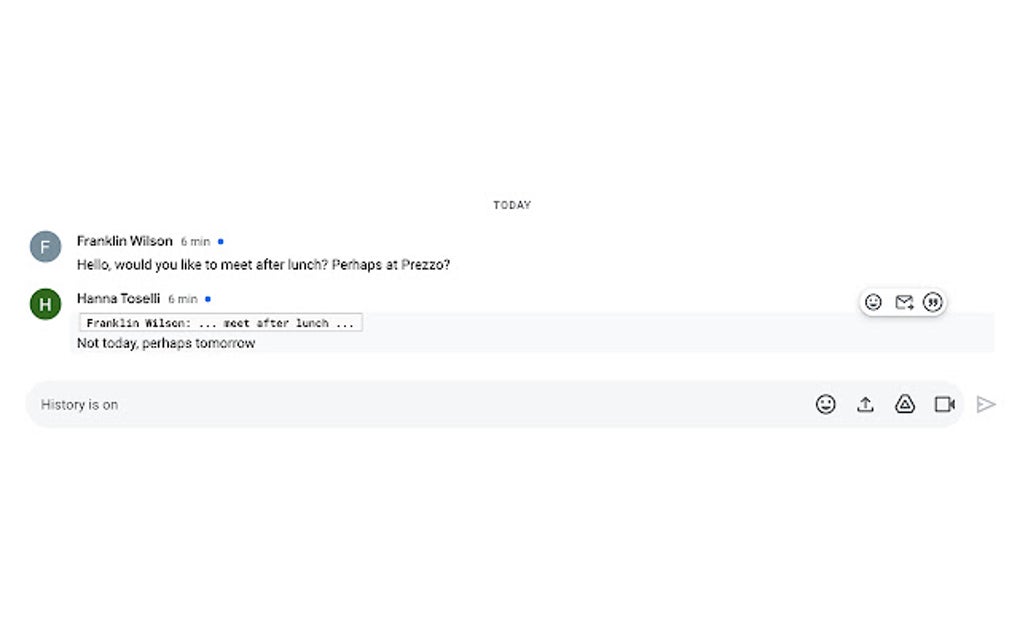Upload a file attachment from your computer
Image resolution: width=1020 pixels, height=638 pixels.
coord(865,404)
